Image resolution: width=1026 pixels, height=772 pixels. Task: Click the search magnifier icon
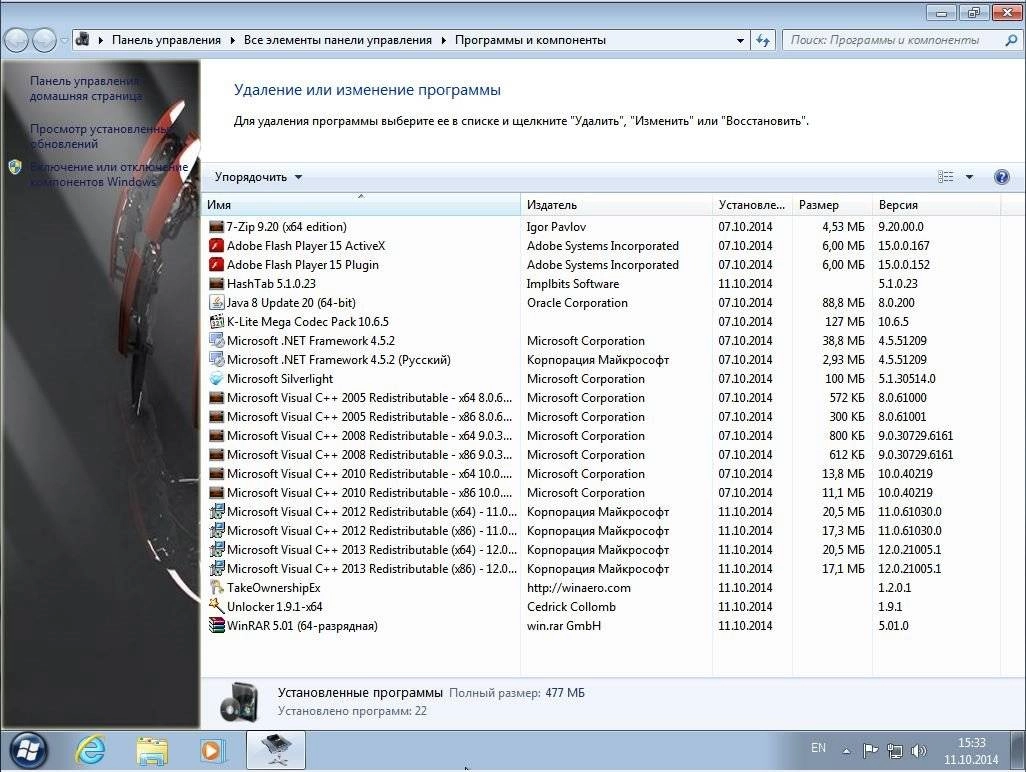click(x=1011, y=41)
